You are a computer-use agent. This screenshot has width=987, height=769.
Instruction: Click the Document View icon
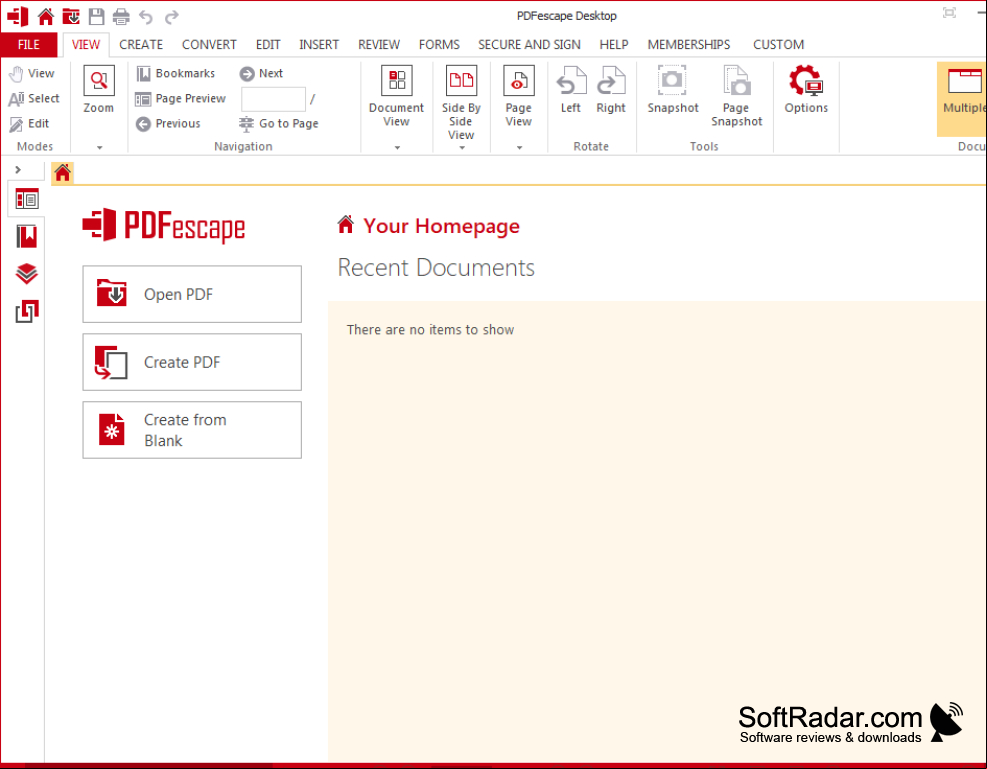(x=397, y=81)
